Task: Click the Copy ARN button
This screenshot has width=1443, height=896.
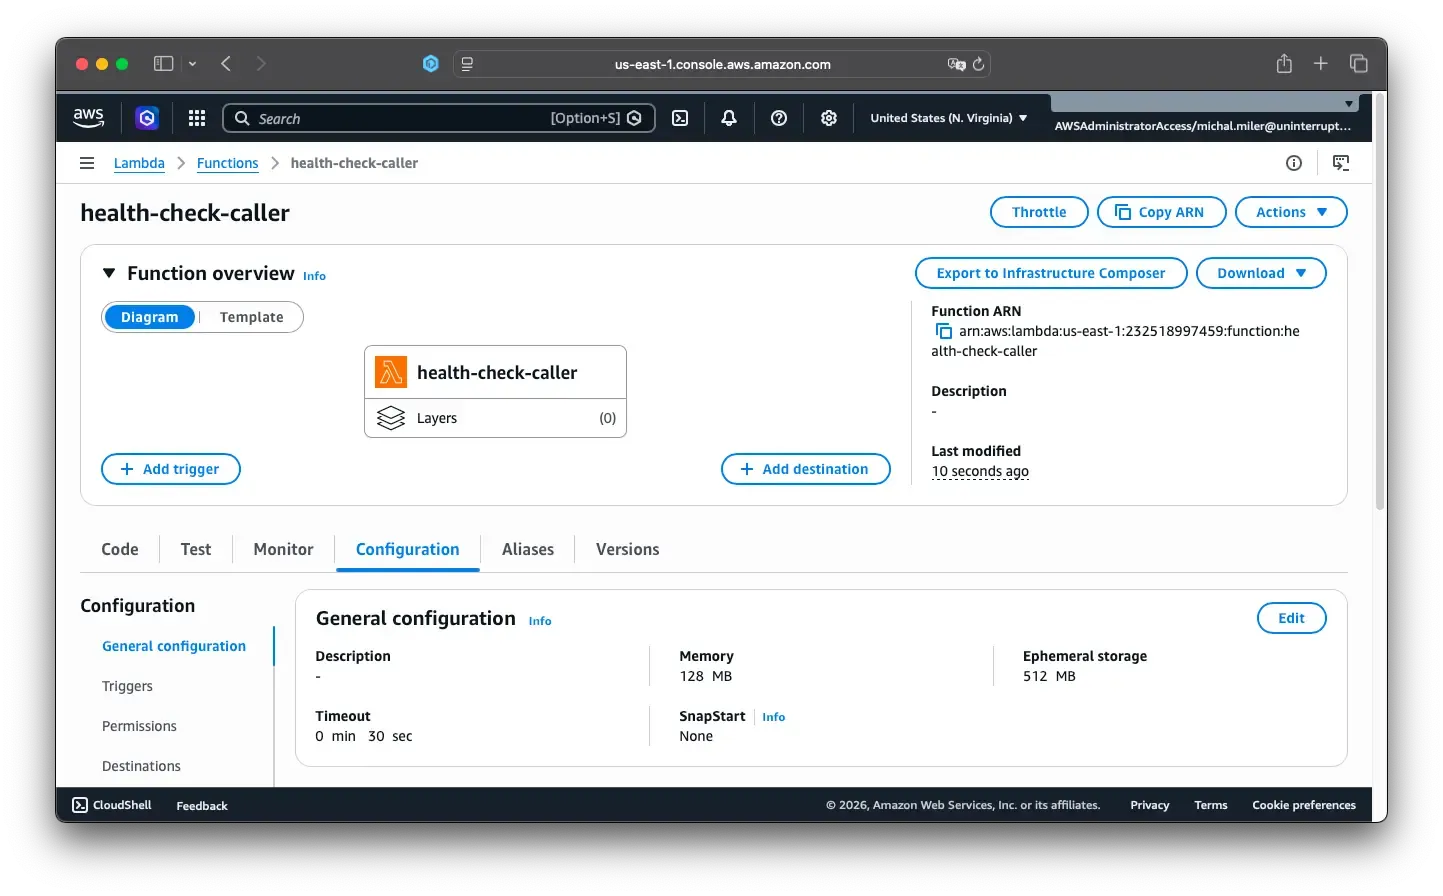Action: (x=1161, y=212)
